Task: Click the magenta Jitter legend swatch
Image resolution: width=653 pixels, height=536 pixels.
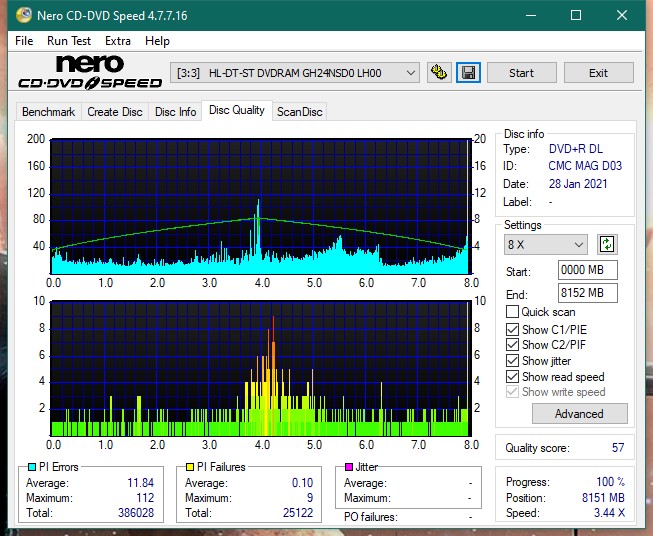Action: pos(349,467)
